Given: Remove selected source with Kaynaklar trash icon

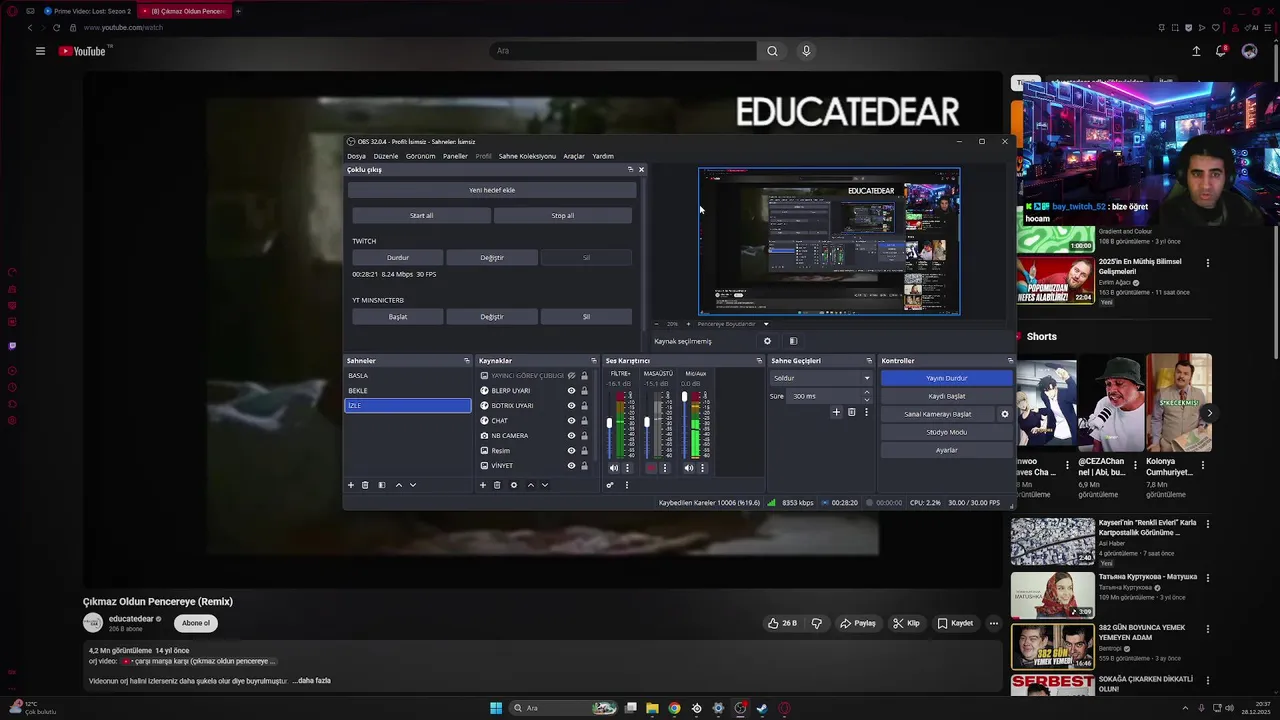Looking at the screenshot, I should 497,485.
